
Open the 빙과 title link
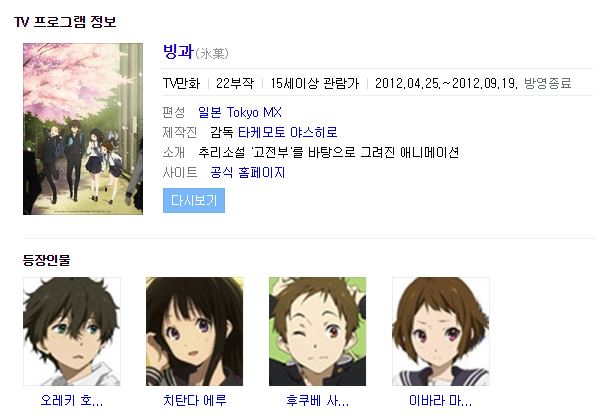coord(178,52)
